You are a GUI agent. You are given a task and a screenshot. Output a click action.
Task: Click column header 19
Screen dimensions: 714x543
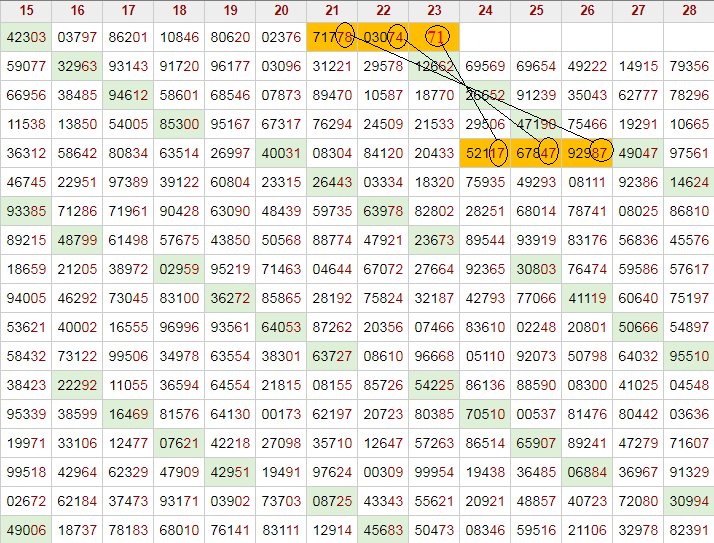point(230,10)
